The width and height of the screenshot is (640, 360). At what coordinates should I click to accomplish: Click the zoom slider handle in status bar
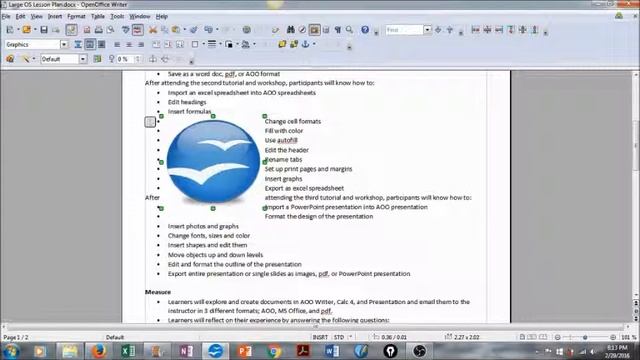(x=585, y=337)
